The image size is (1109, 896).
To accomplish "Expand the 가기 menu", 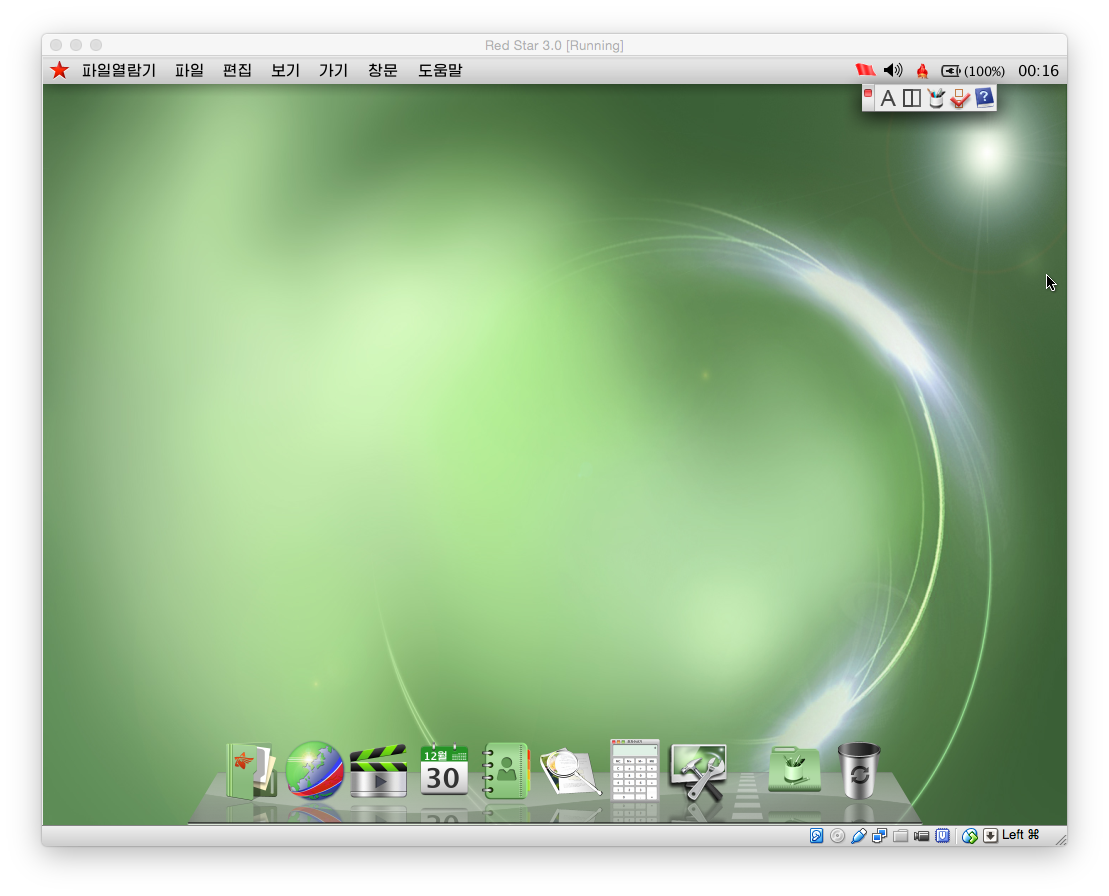I will 333,71.
